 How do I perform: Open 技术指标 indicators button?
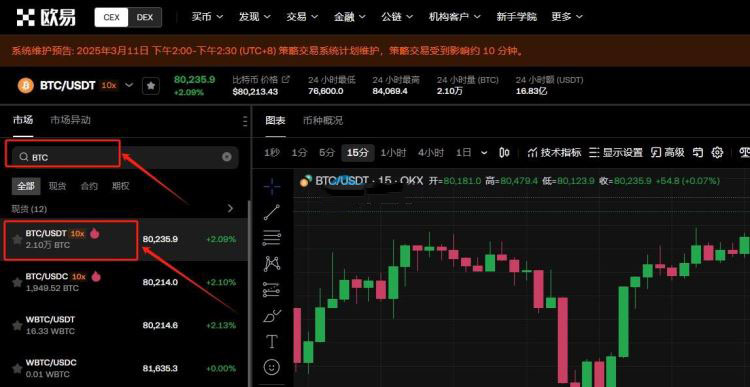click(554, 153)
